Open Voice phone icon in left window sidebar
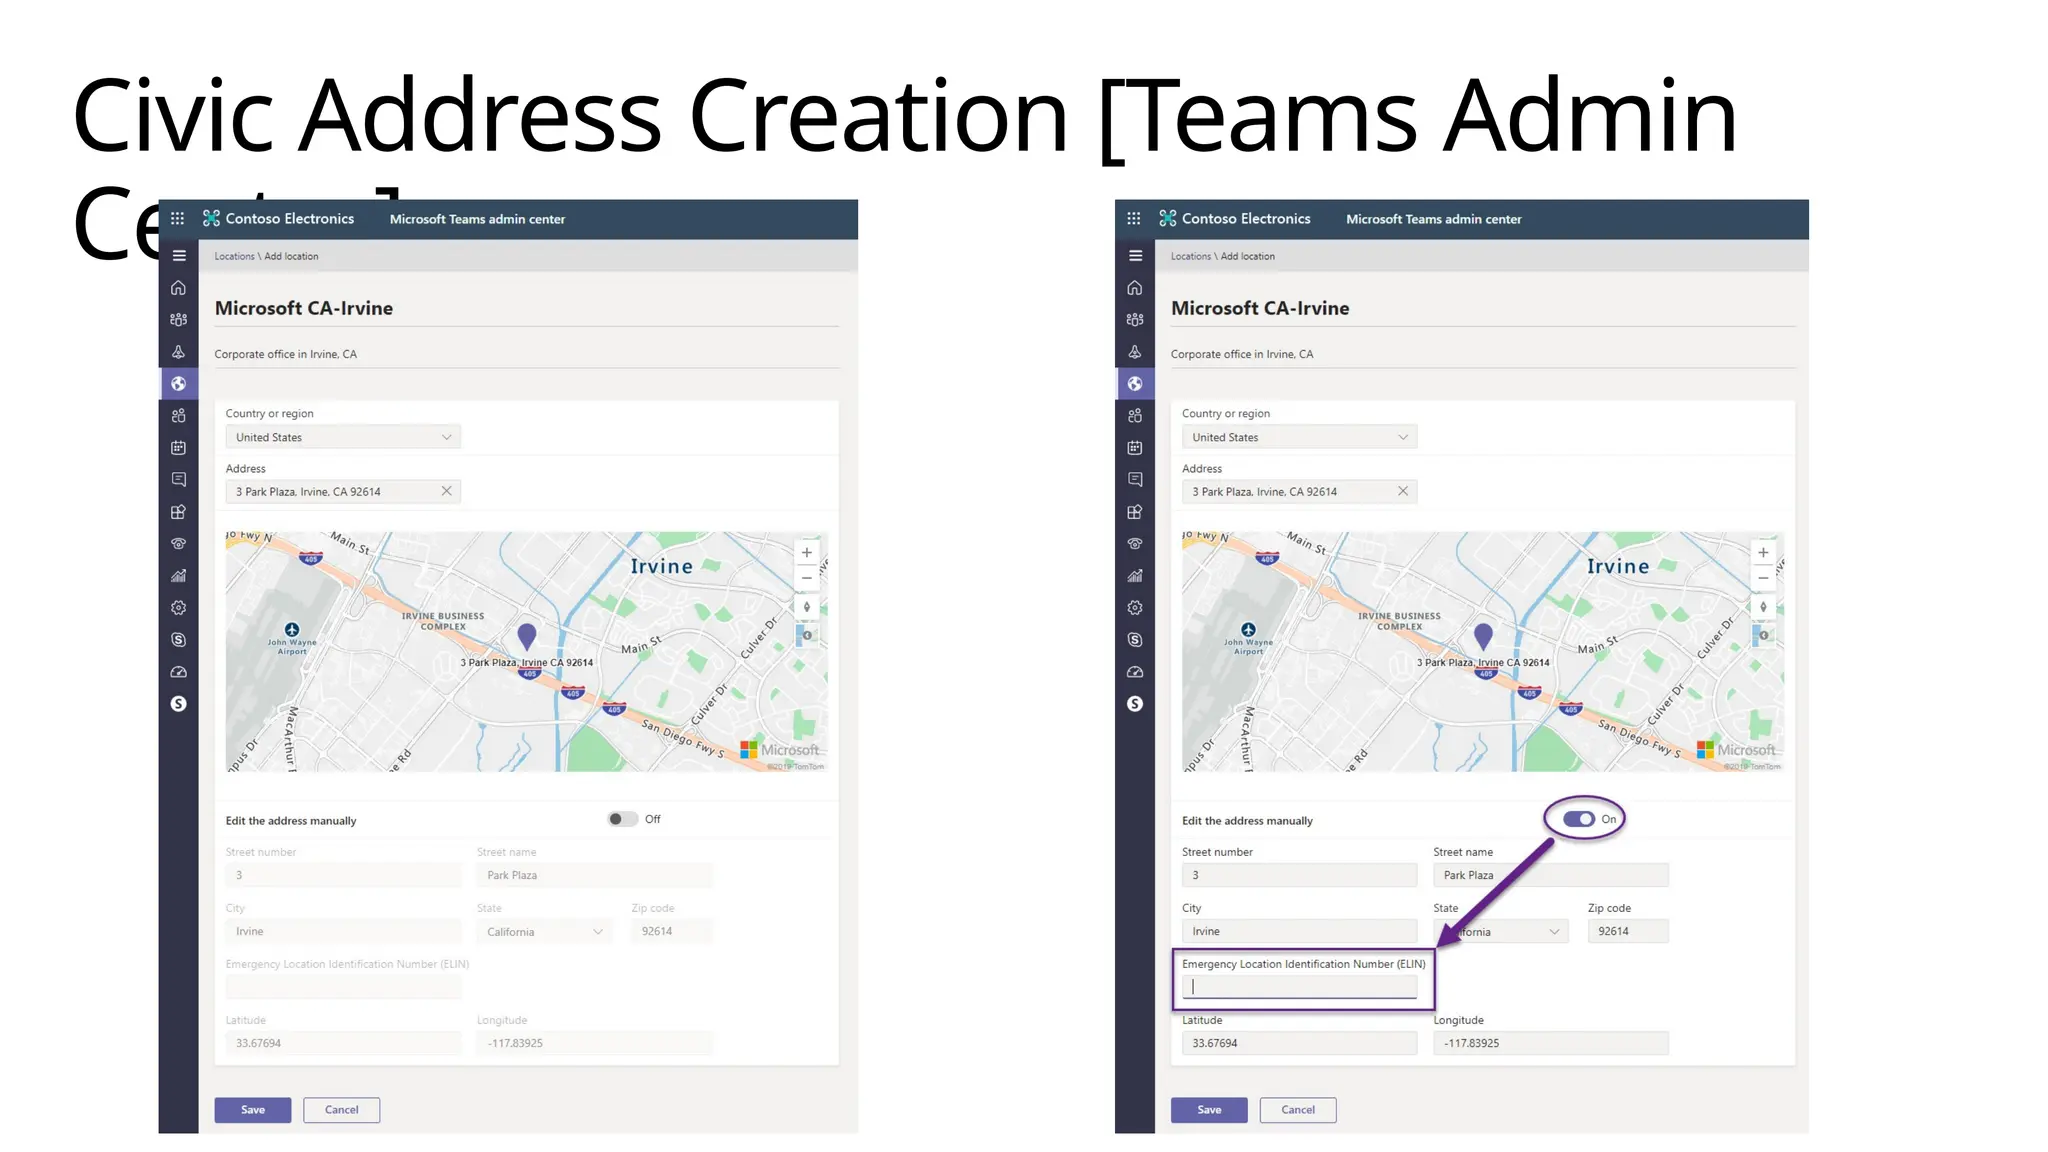The image size is (2048, 1152). (x=178, y=544)
